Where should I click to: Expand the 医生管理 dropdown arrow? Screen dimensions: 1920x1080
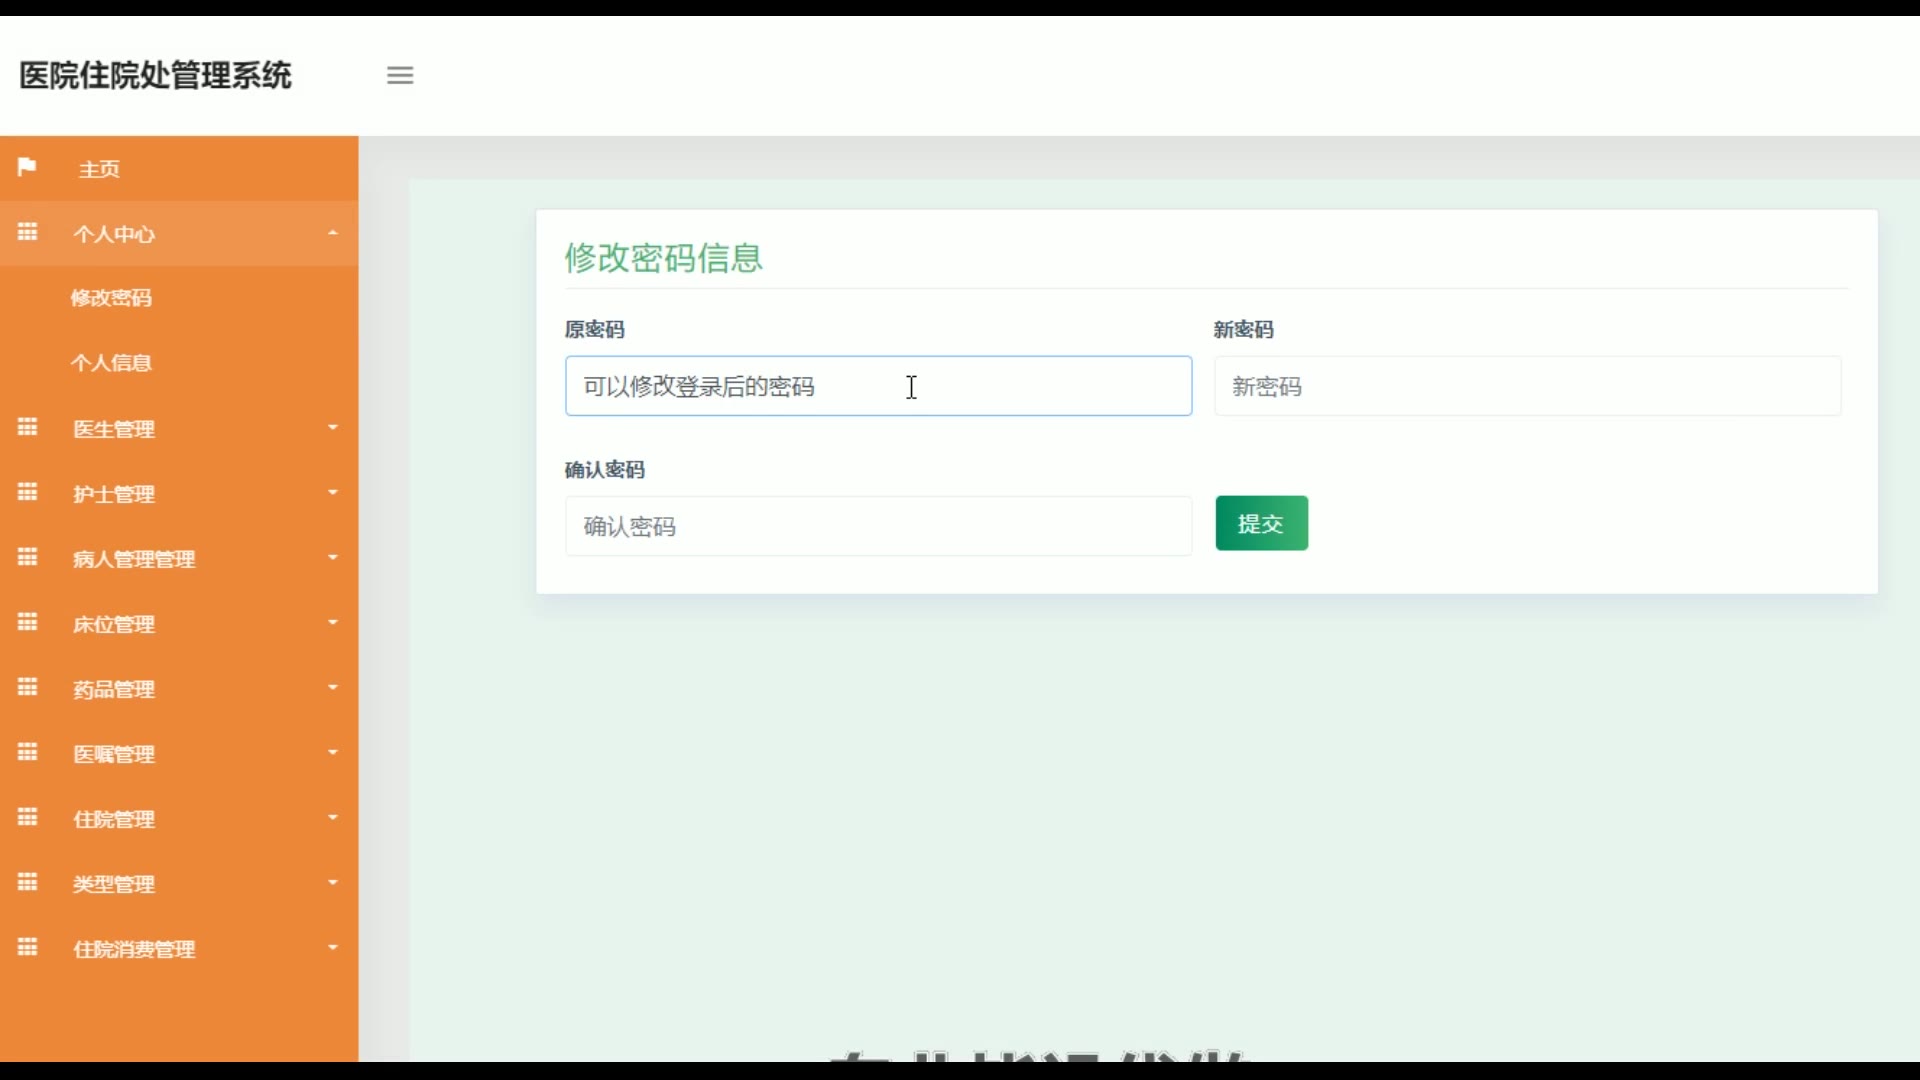click(333, 428)
